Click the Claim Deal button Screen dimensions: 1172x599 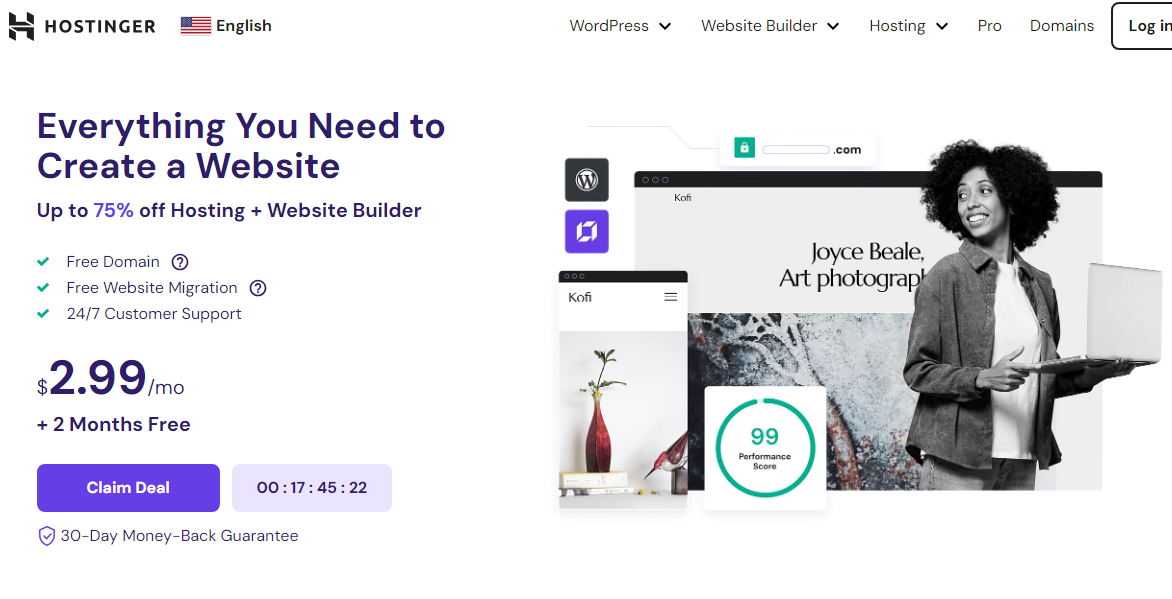(129, 488)
